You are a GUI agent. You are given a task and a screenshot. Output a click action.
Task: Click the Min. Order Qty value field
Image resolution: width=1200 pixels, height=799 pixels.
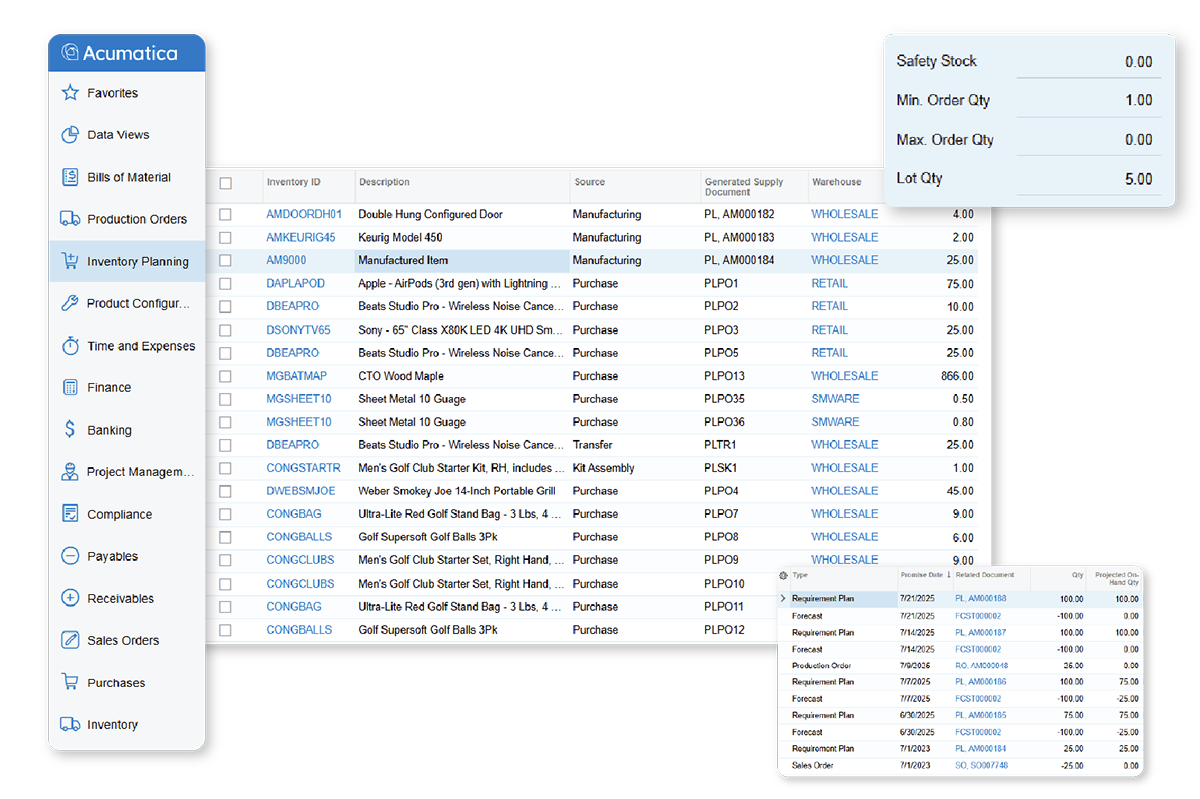pyautogui.click(x=1088, y=101)
